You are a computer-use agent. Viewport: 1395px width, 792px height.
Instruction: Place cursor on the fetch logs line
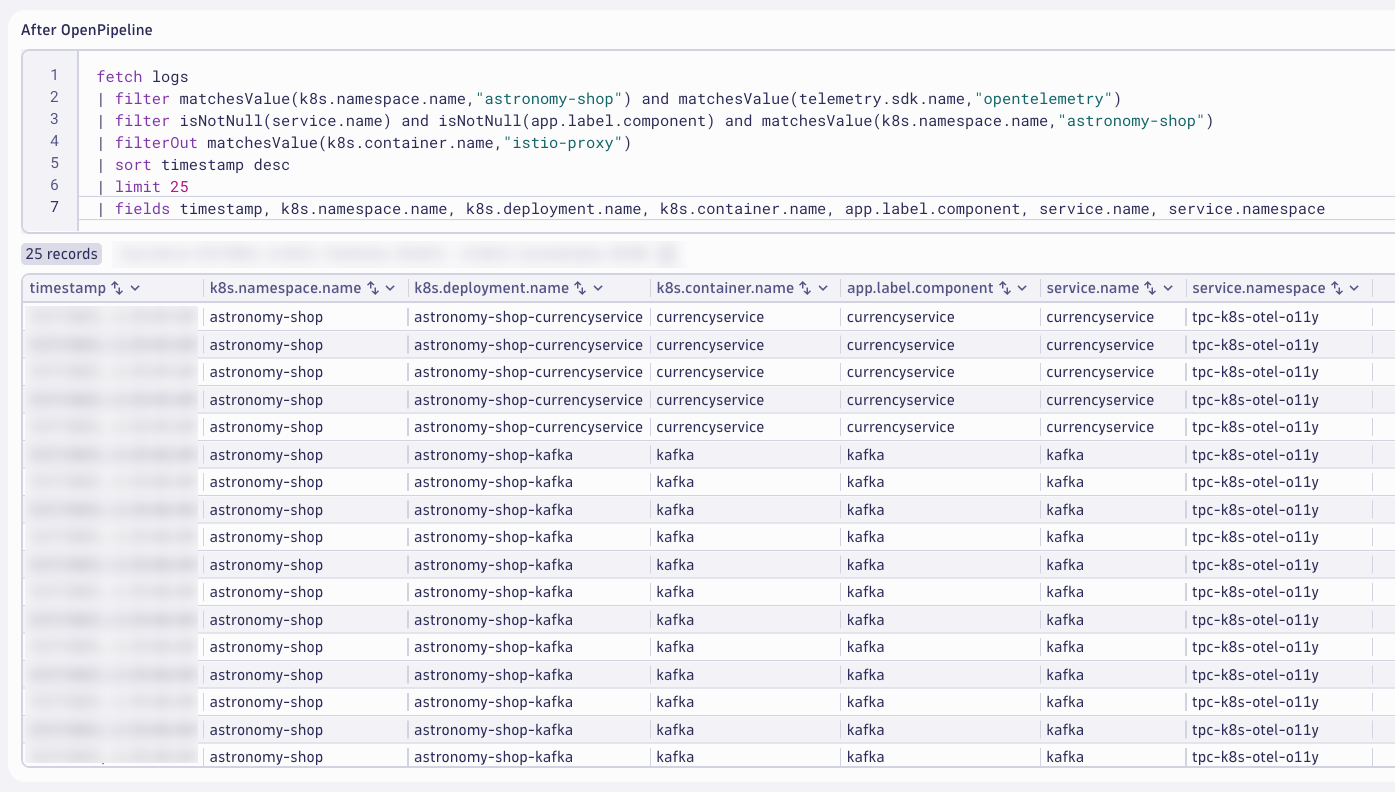click(143, 76)
